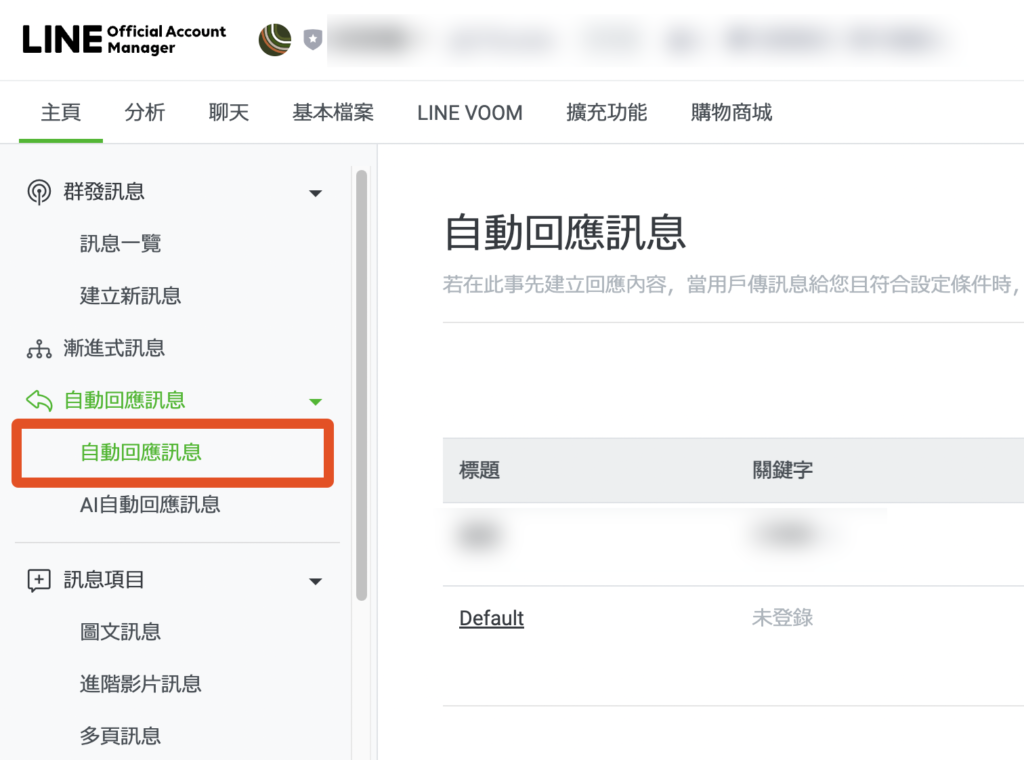Image resolution: width=1024 pixels, height=760 pixels.
Task: Click the 訊息項目 section label
Action: pos(104,580)
